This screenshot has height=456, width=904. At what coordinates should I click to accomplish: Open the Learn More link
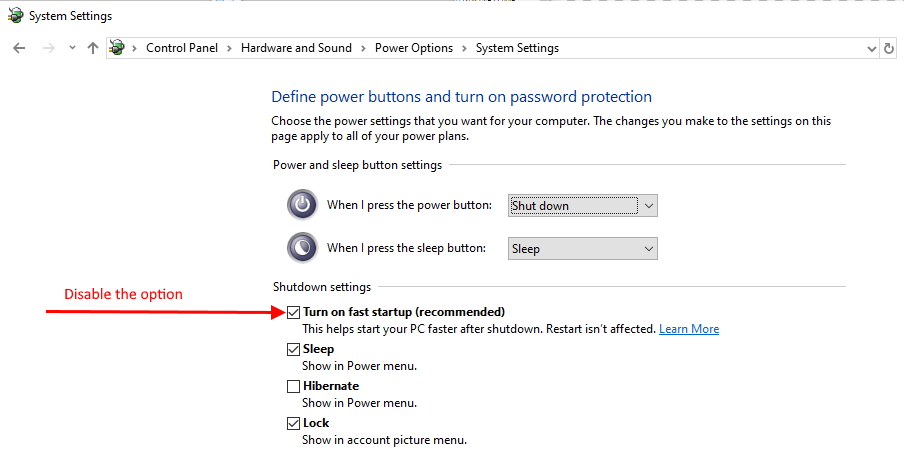pyautogui.click(x=689, y=329)
